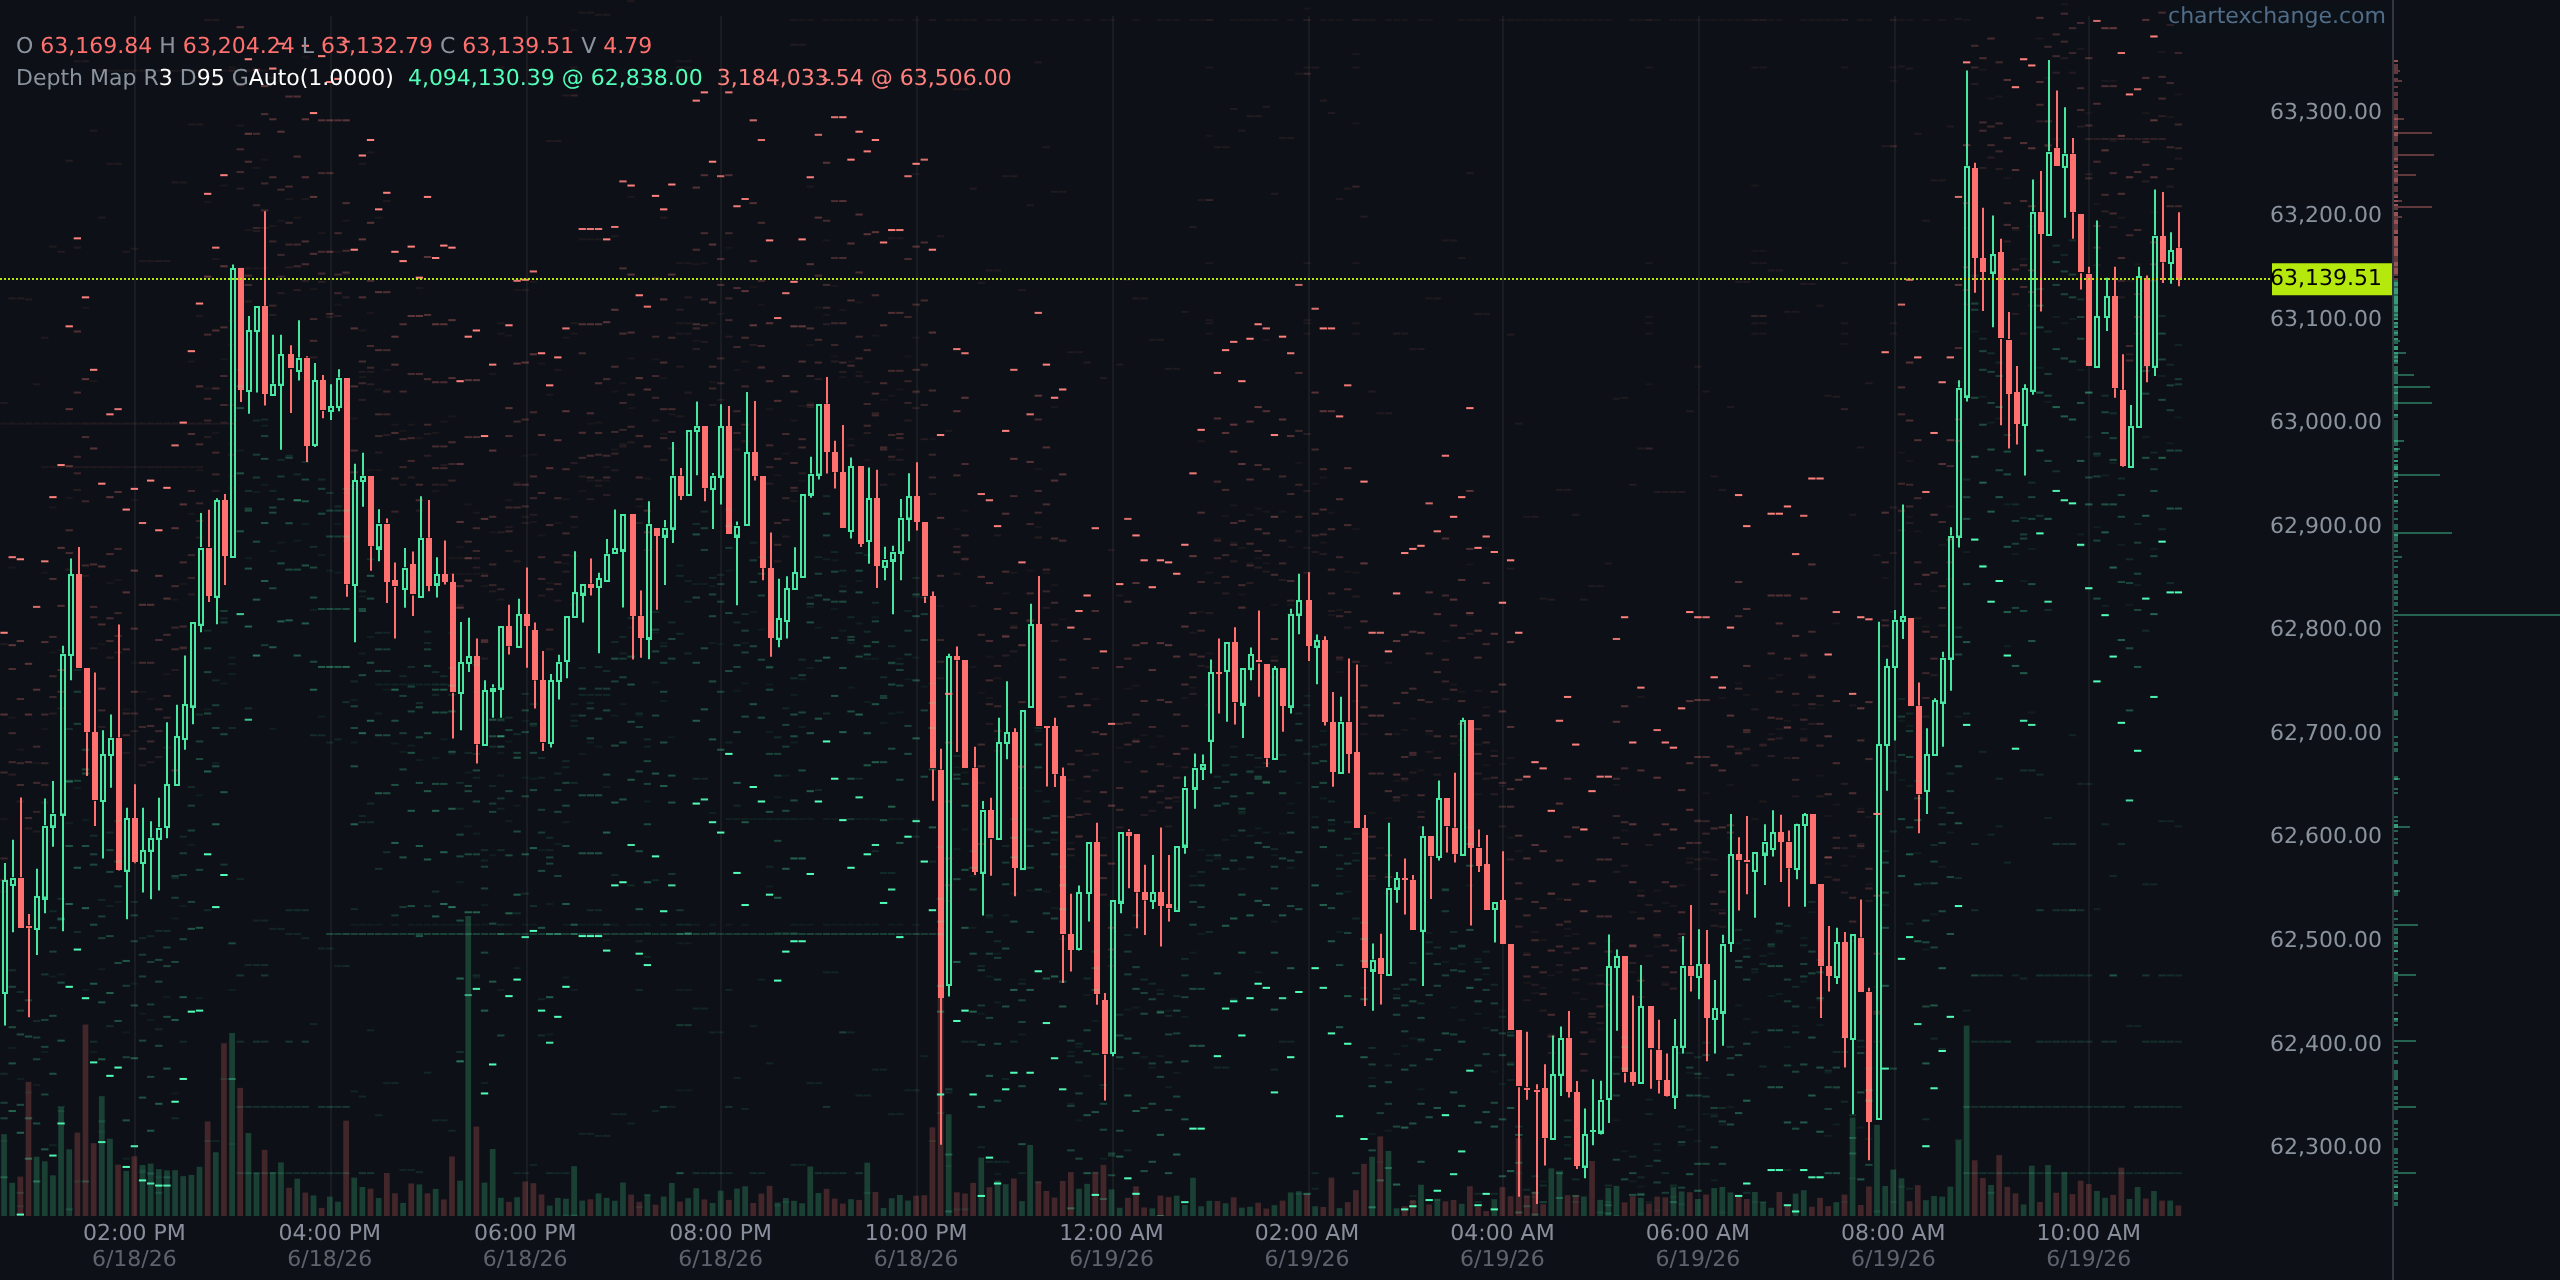Viewport: 2560px width, 1280px height.
Task: Click the Depth Map indicator label
Action: click(x=76, y=78)
